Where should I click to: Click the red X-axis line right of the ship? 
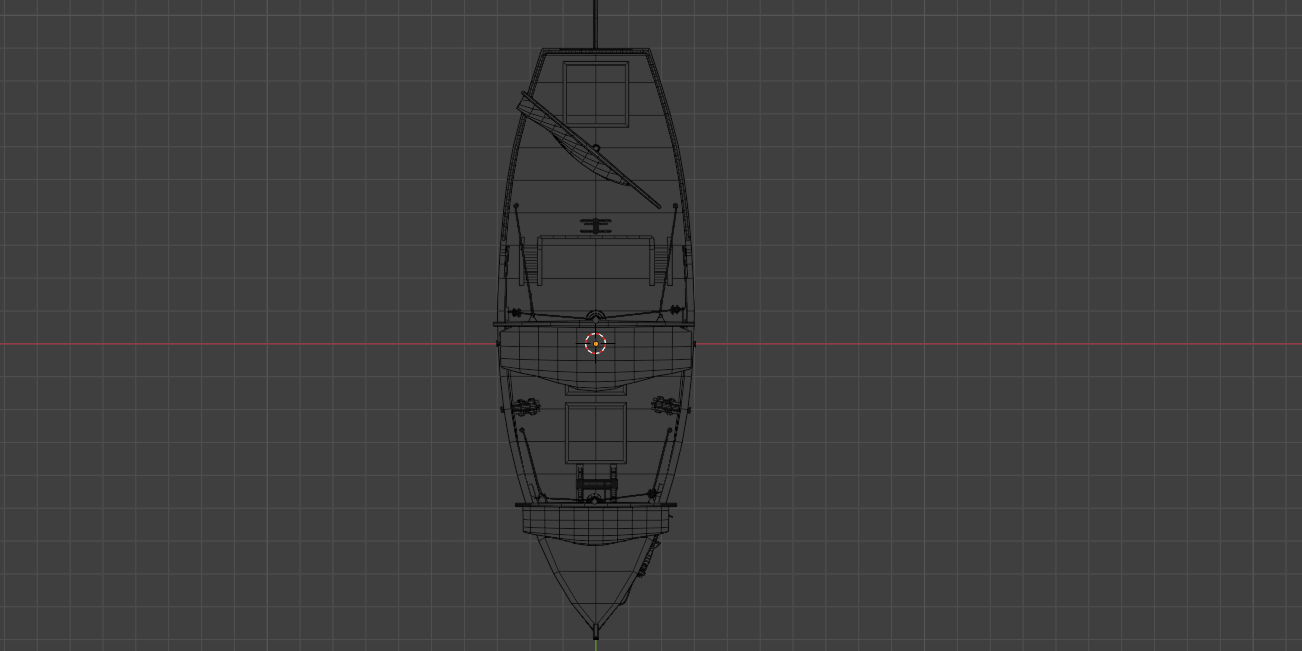coord(998,344)
